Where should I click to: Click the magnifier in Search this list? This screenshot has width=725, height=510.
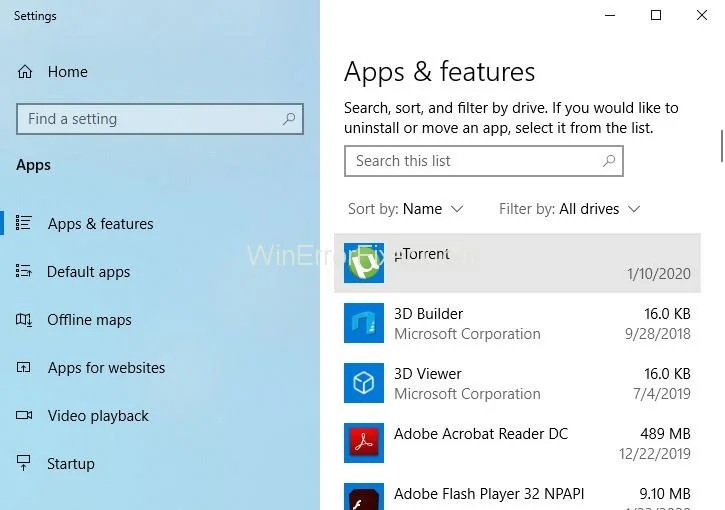click(x=609, y=161)
